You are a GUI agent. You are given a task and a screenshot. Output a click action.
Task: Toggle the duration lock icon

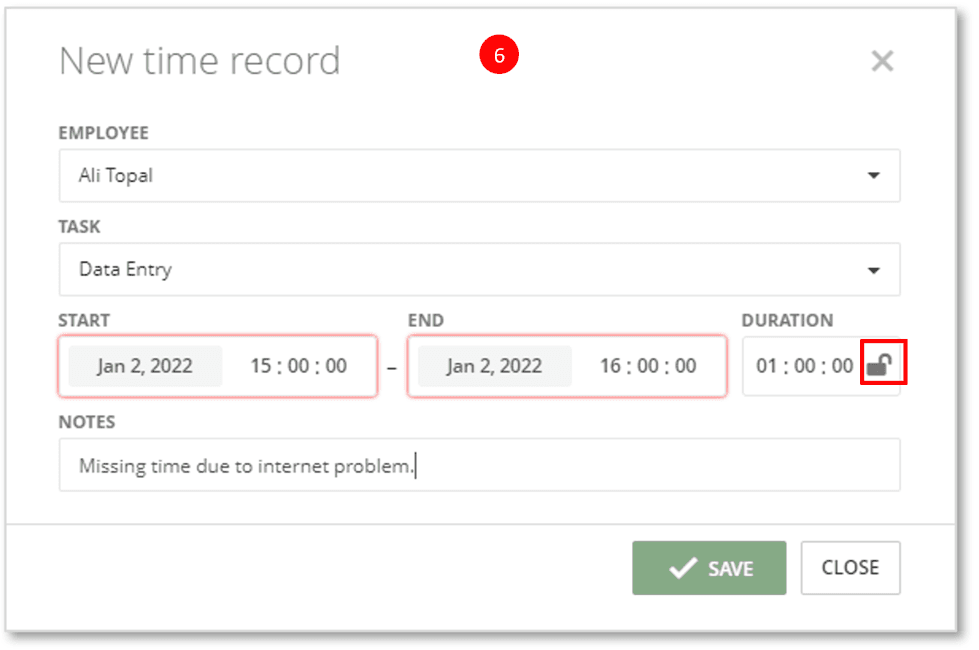pos(879,364)
